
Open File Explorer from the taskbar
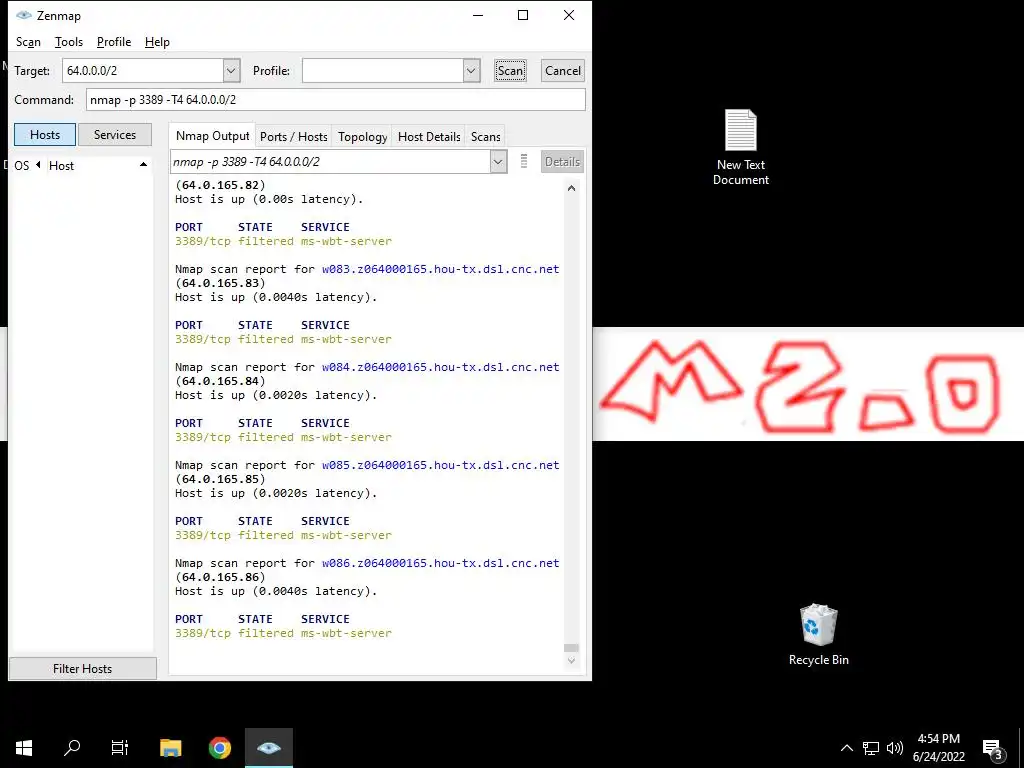pos(170,748)
